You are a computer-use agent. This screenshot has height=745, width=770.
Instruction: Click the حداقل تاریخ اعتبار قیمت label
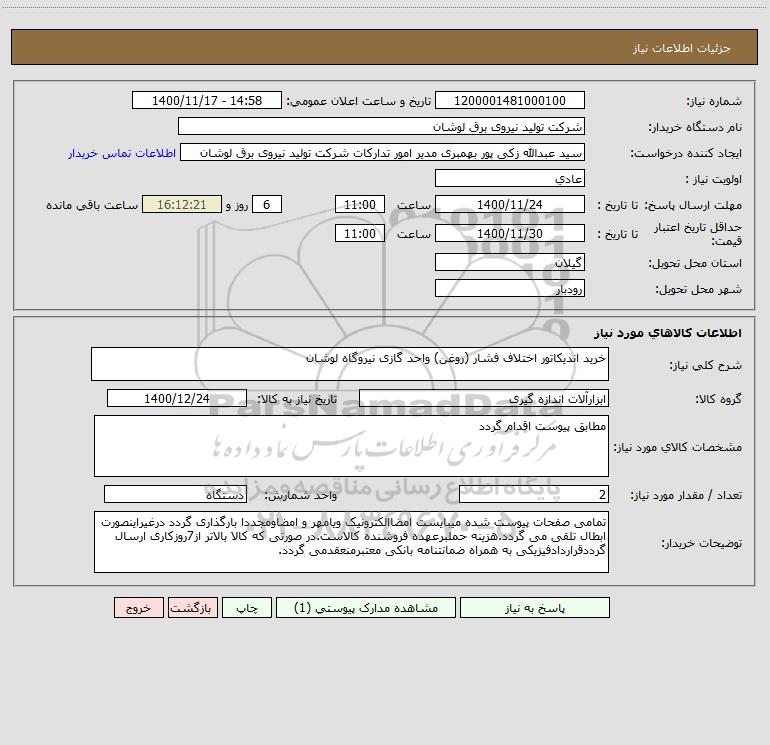[x=698, y=234]
